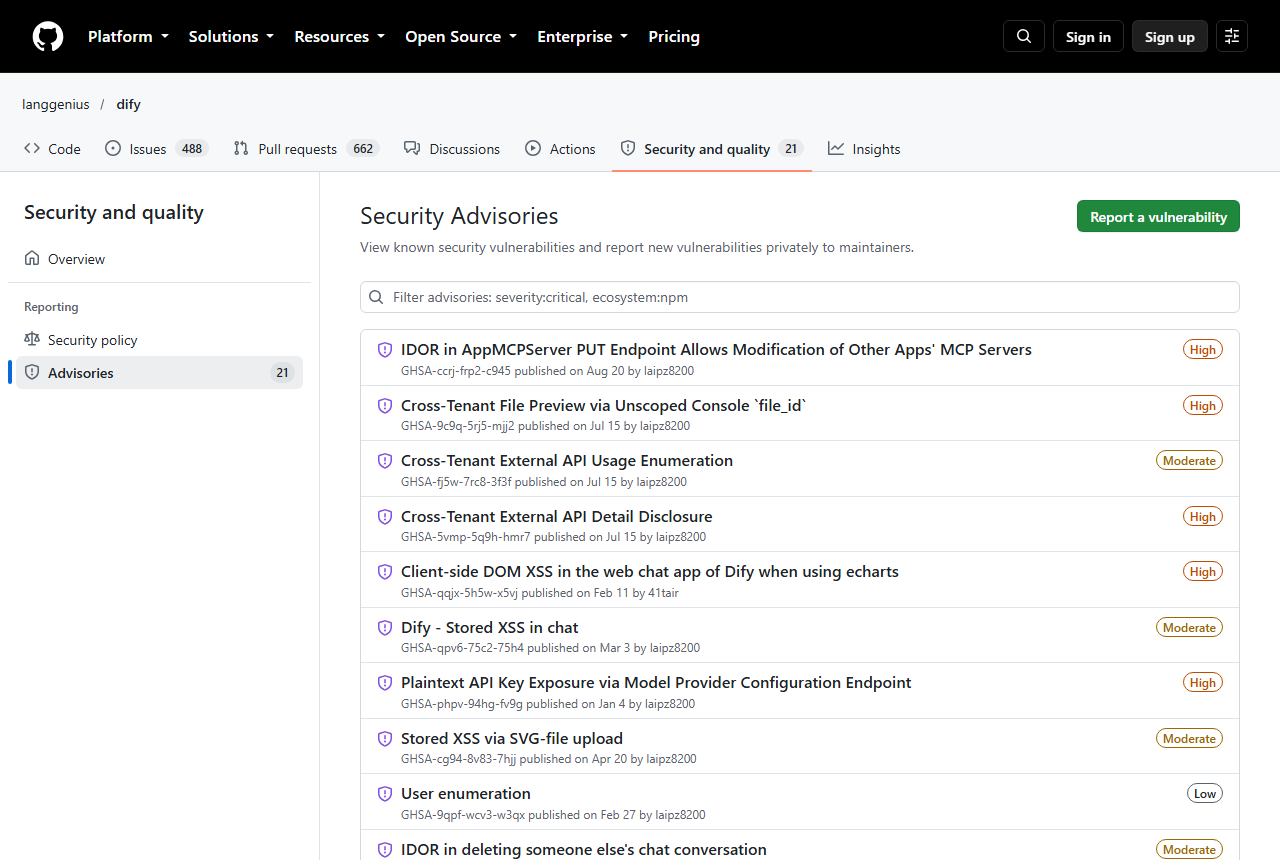1280x860 pixels.
Task: Open Plaintext API Key Exposure advisory
Action: (x=656, y=683)
